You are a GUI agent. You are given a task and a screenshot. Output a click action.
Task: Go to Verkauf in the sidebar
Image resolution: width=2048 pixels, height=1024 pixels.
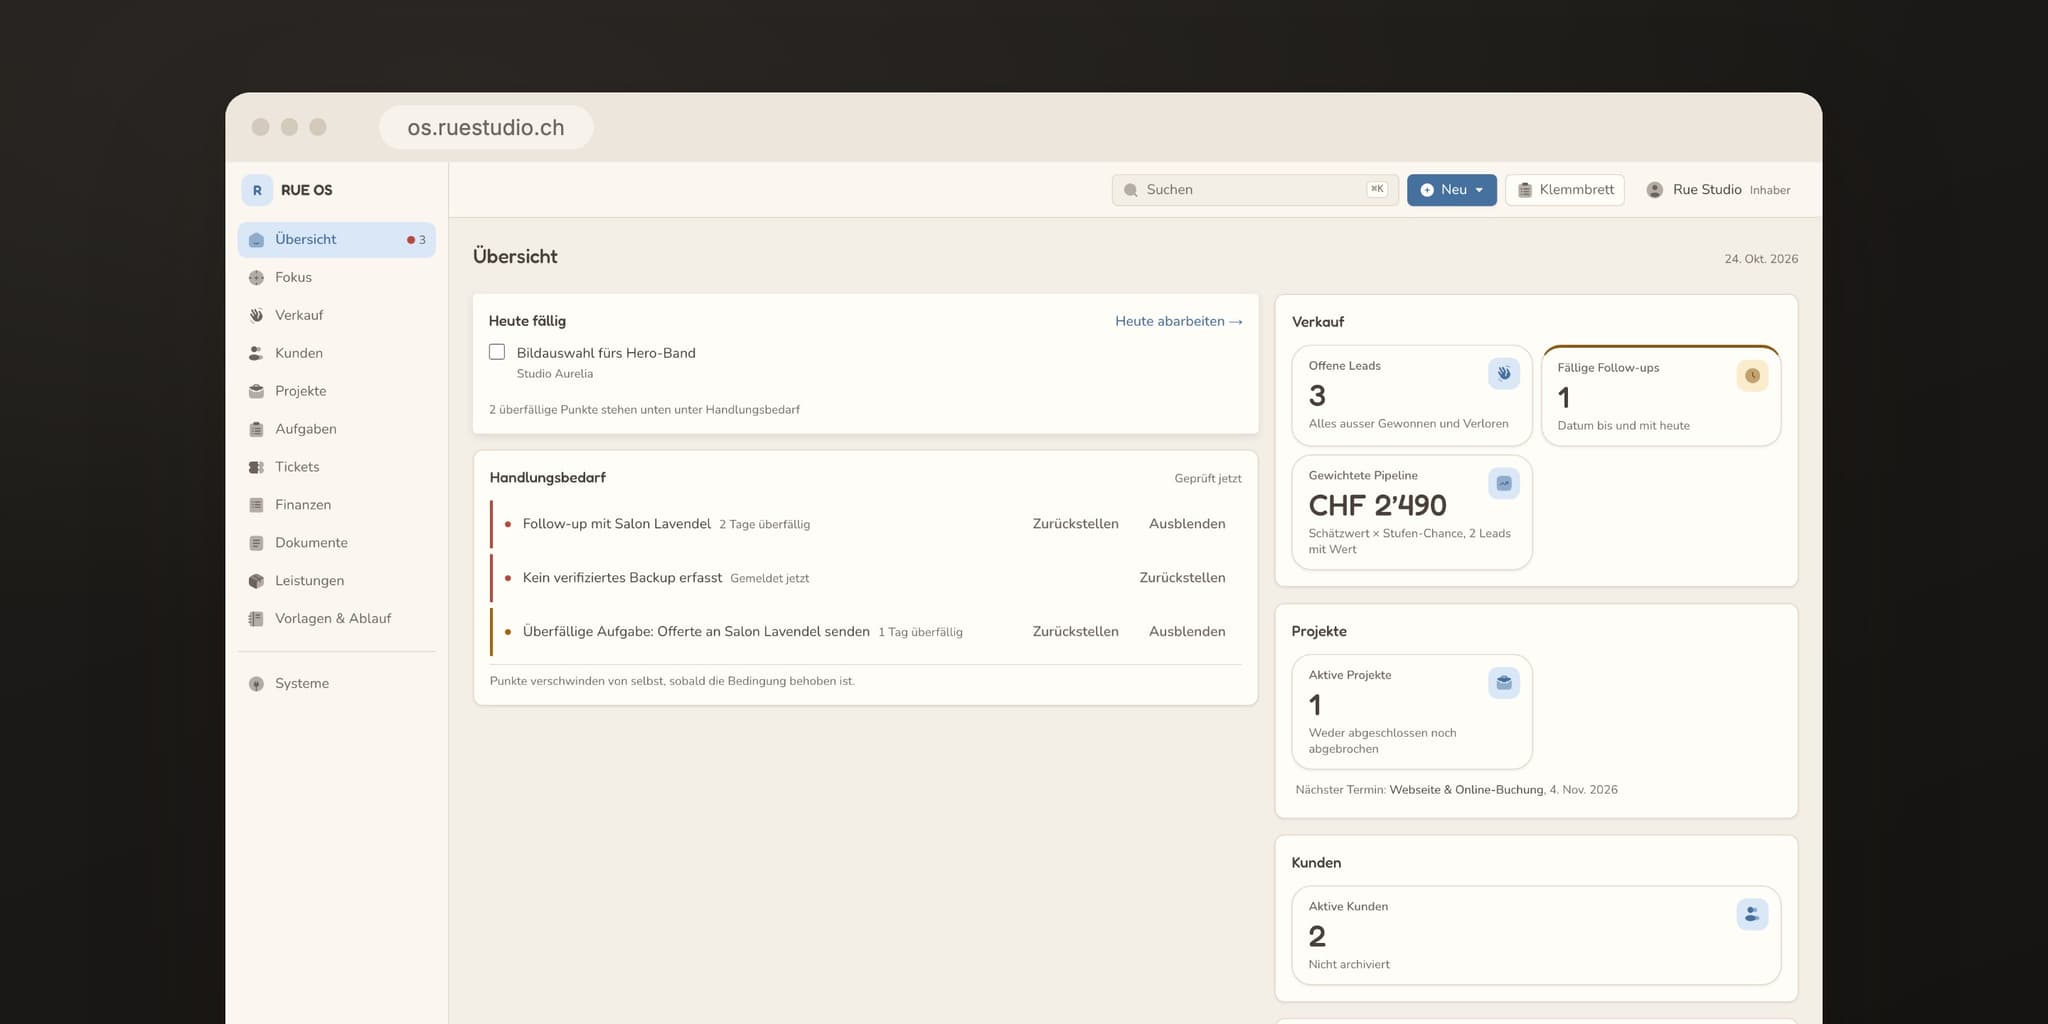337,316
